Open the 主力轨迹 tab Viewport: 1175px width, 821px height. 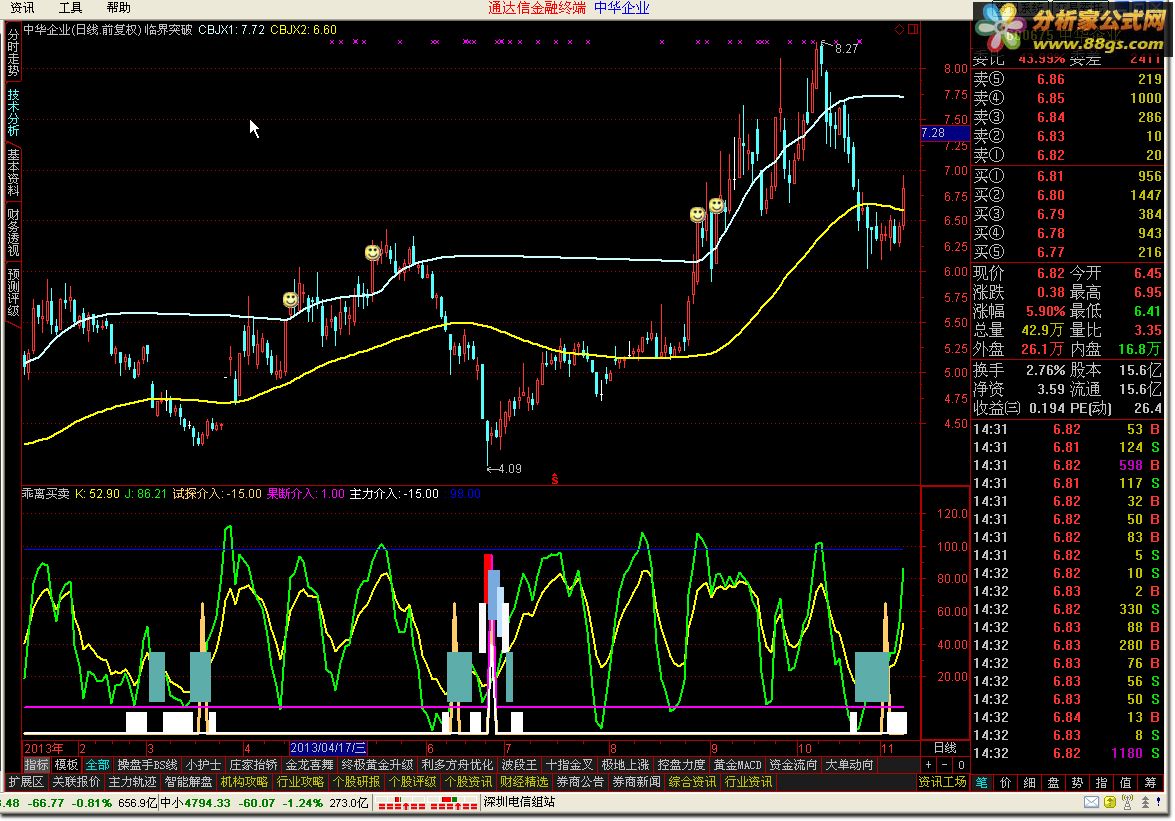click(132, 782)
